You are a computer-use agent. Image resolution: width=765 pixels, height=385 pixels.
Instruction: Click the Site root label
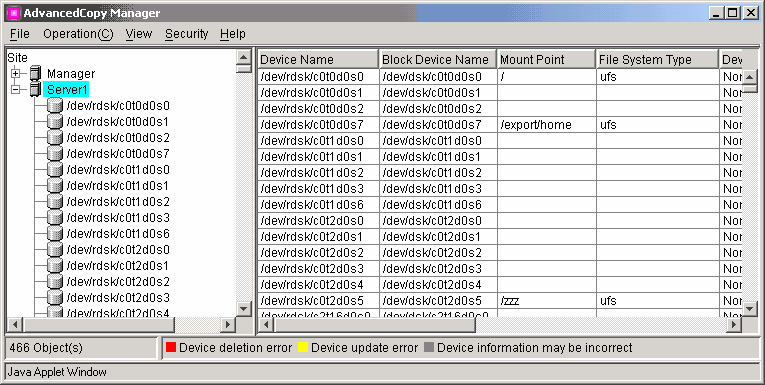click(x=18, y=58)
